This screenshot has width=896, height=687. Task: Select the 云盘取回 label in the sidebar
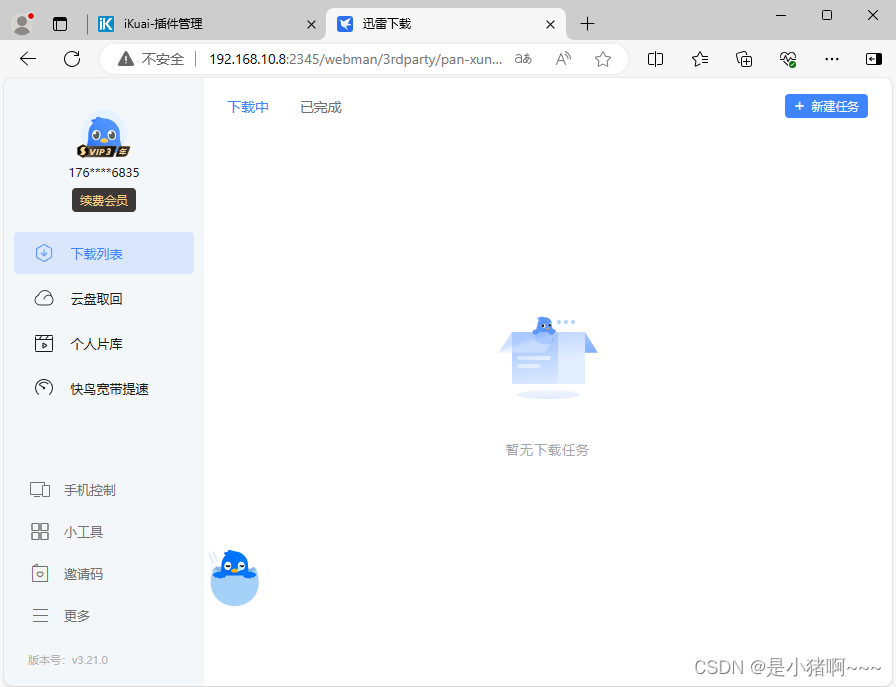pyautogui.click(x=97, y=299)
